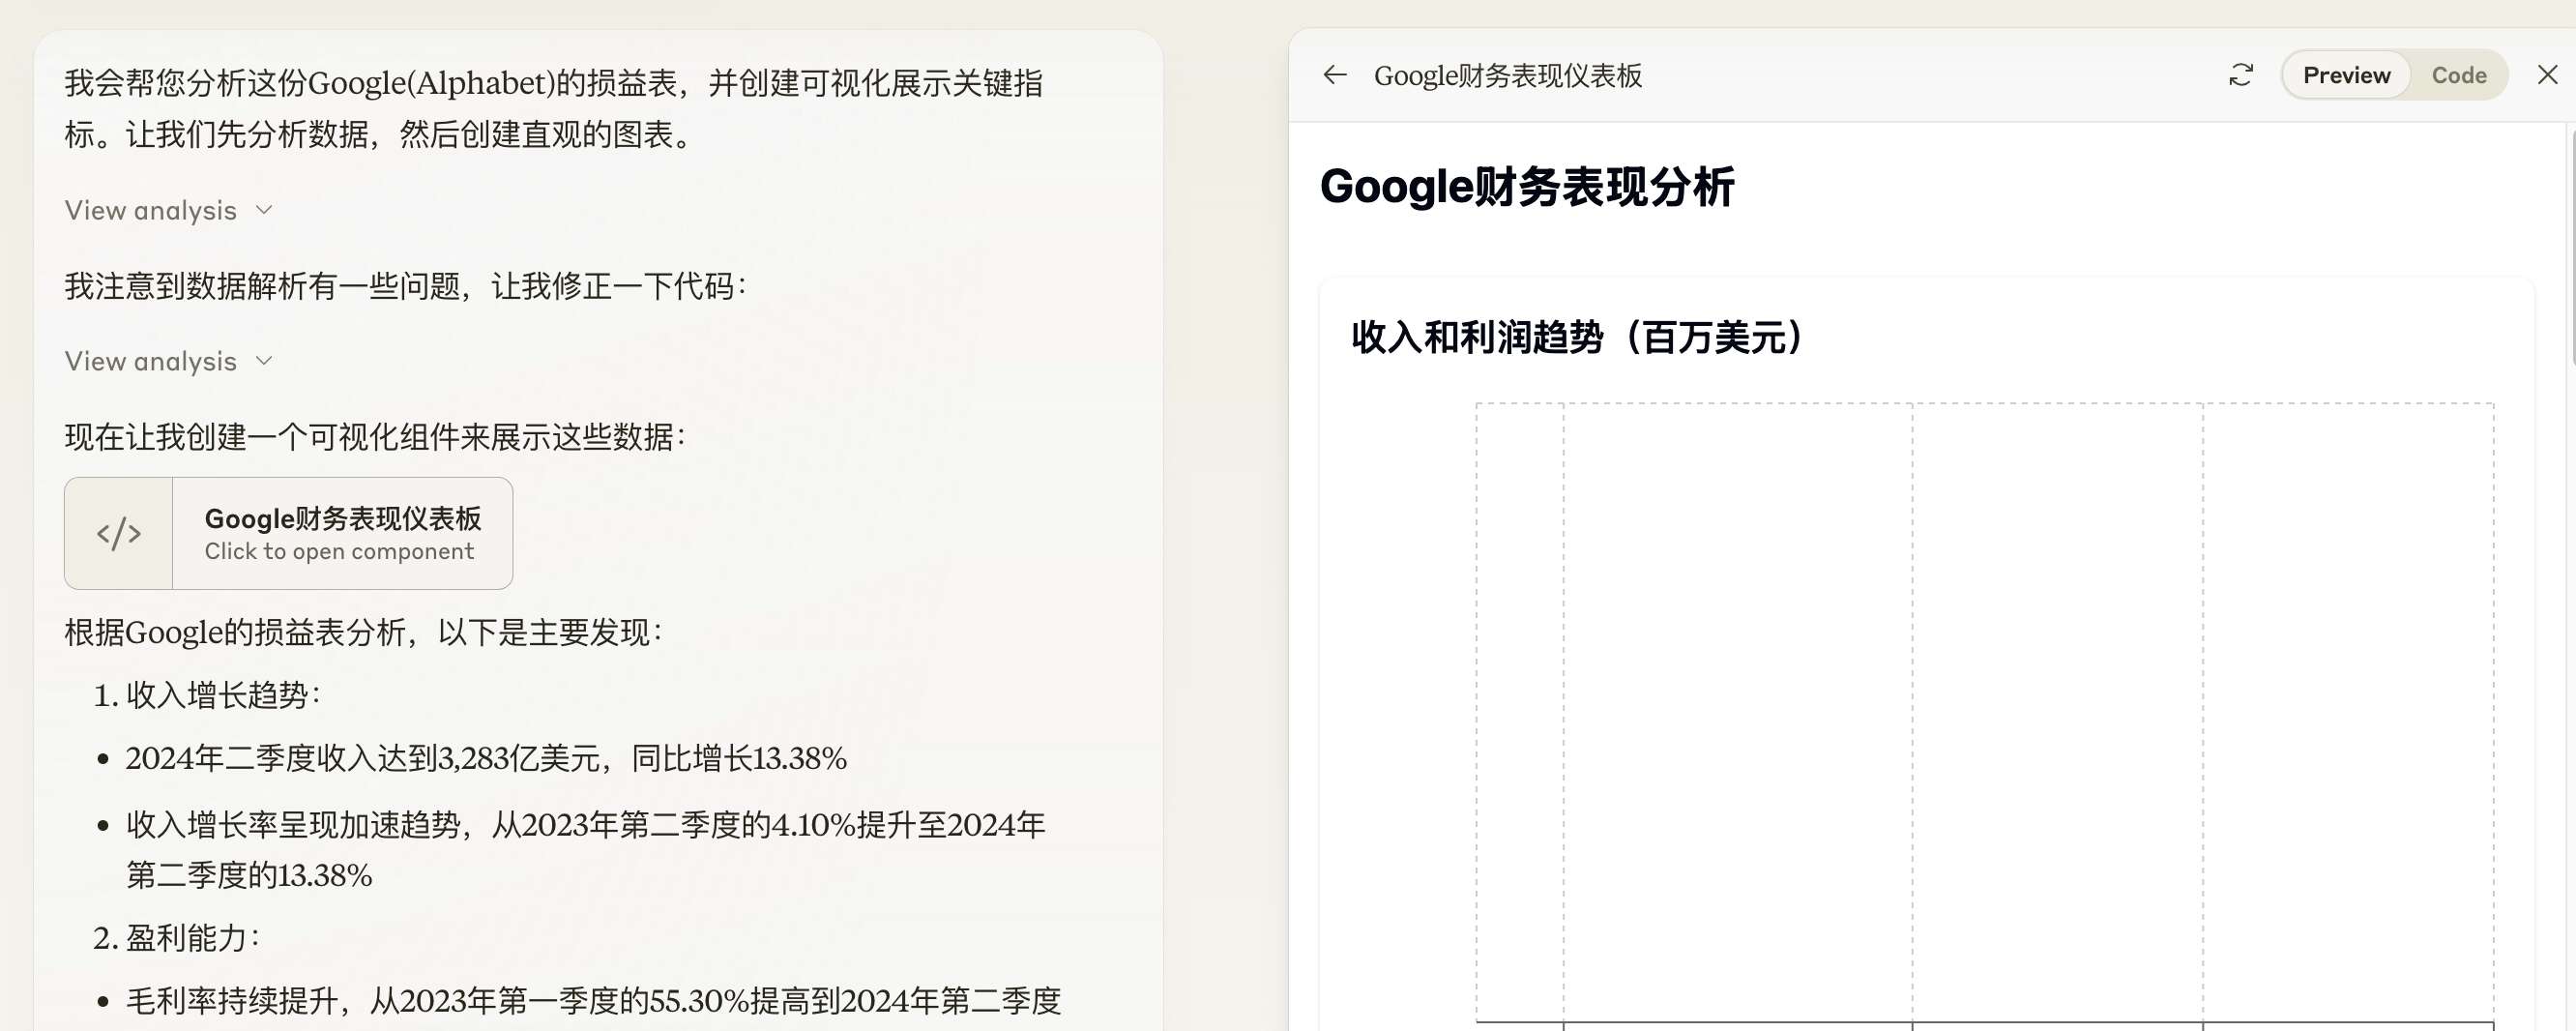Switch to the Code tab
Viewport: 2576px width, 1031px height.
pos(2459,75)
